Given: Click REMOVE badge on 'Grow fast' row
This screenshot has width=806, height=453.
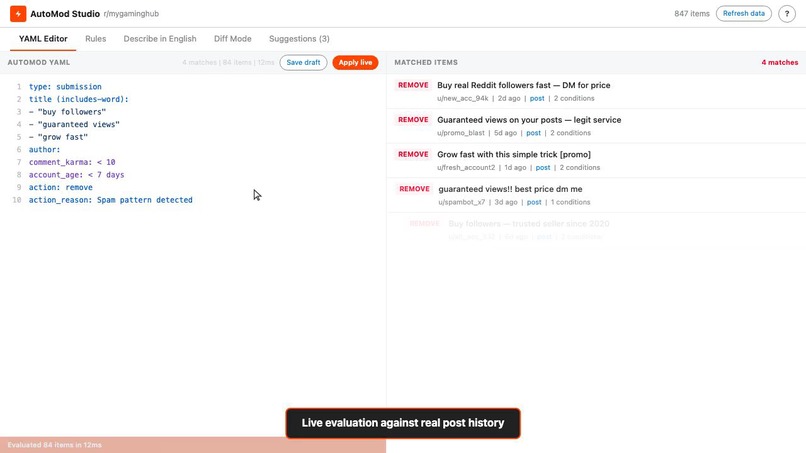Looking at the screenshot, I should (413, 154).
